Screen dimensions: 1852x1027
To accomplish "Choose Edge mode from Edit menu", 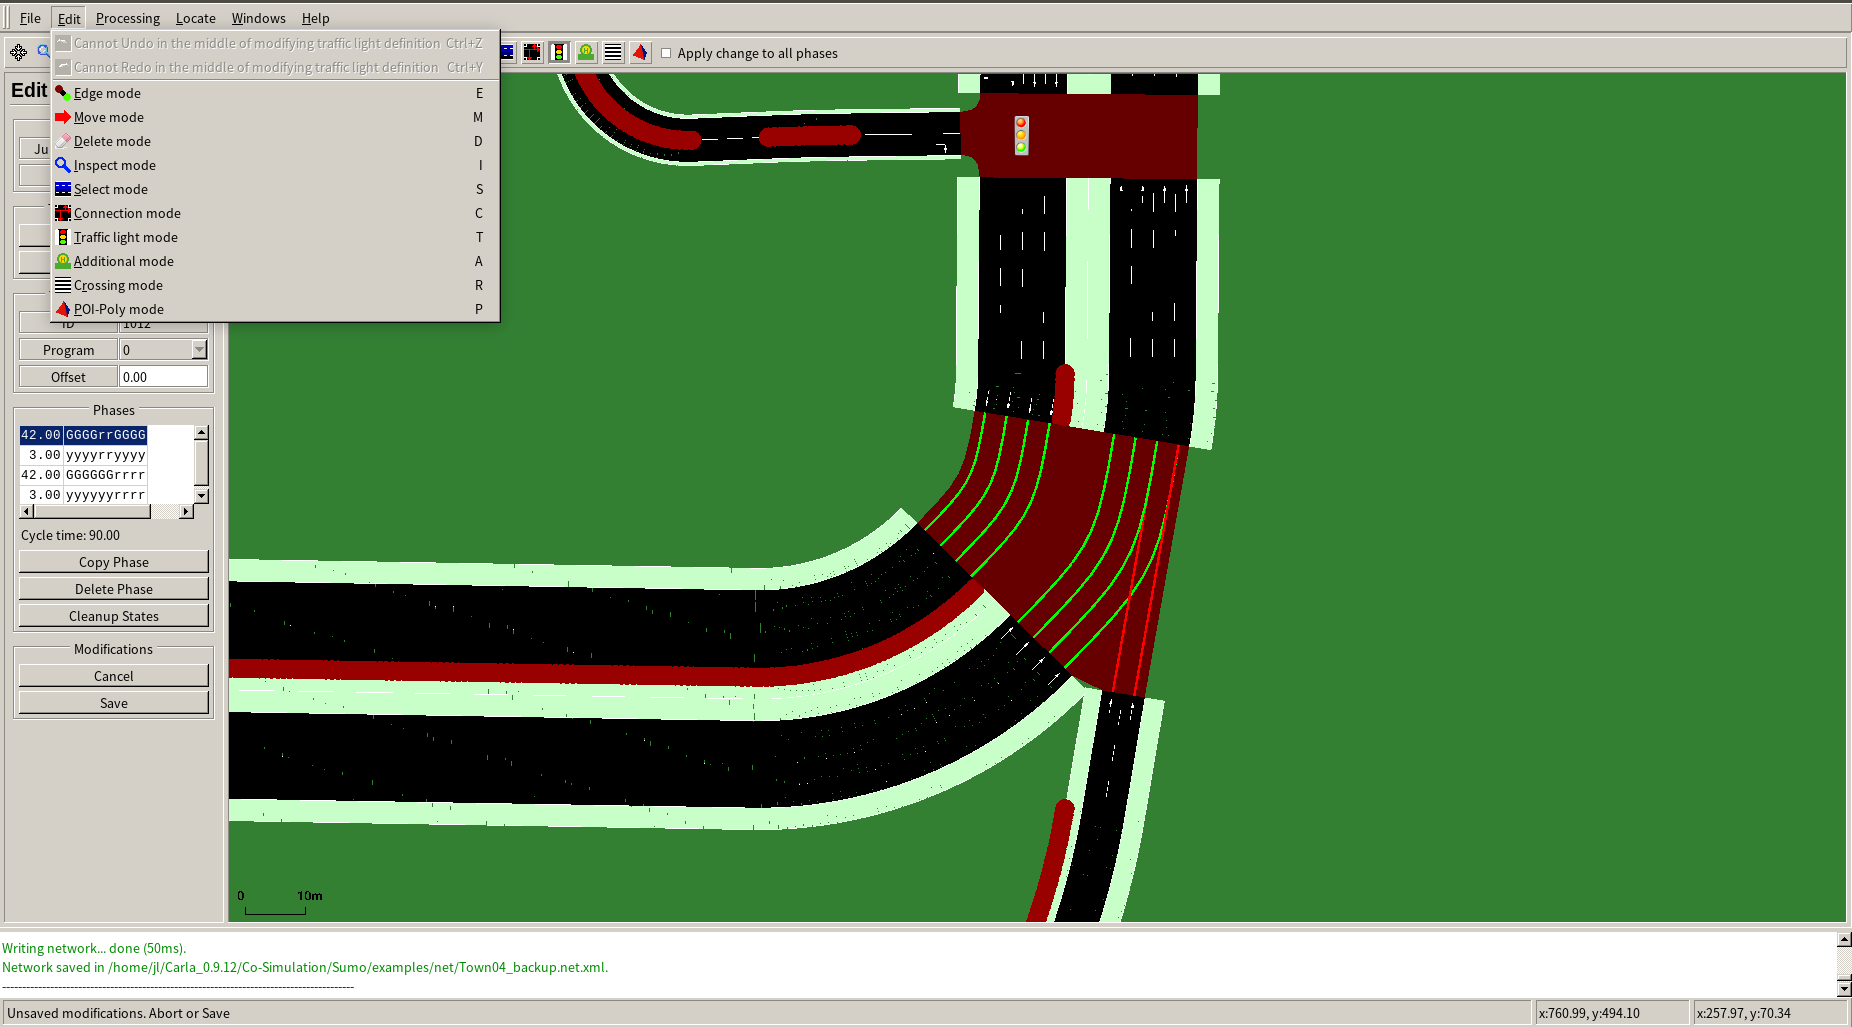I will [x=275, y=93].
